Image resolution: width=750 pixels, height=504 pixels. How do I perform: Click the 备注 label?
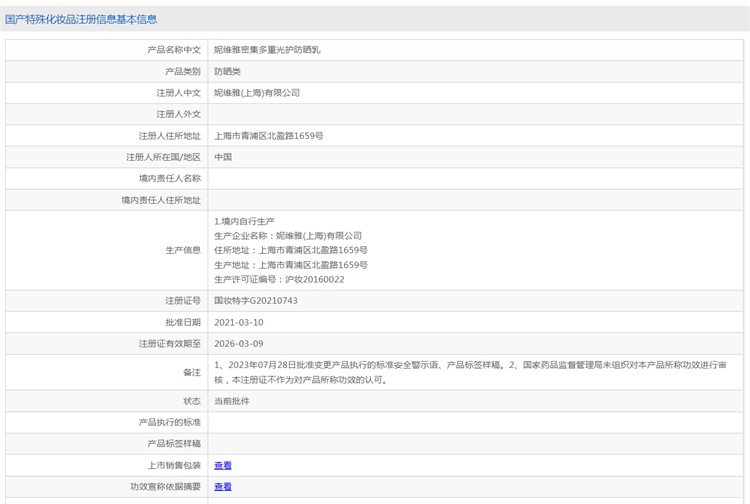(x=192, y=372)
